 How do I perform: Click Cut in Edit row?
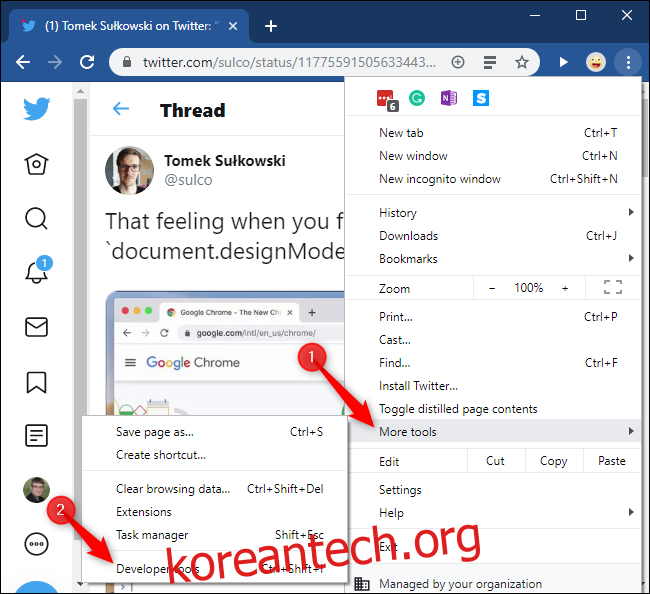click(x=495, y=461)
